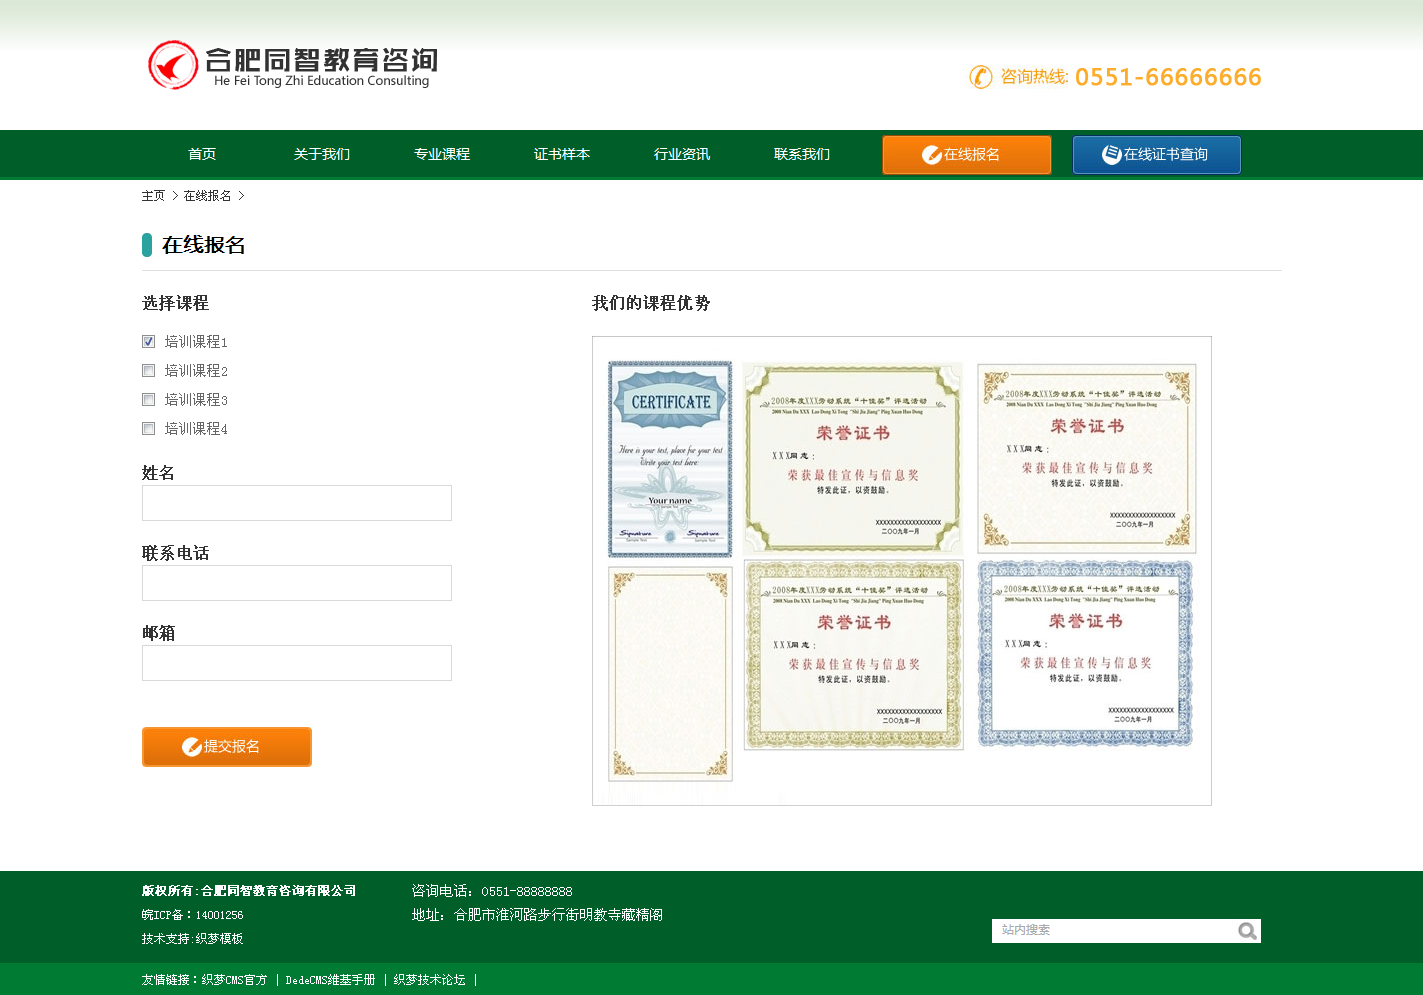Open the blue CERTIFICATE sample thumbnail

(670, 459)
